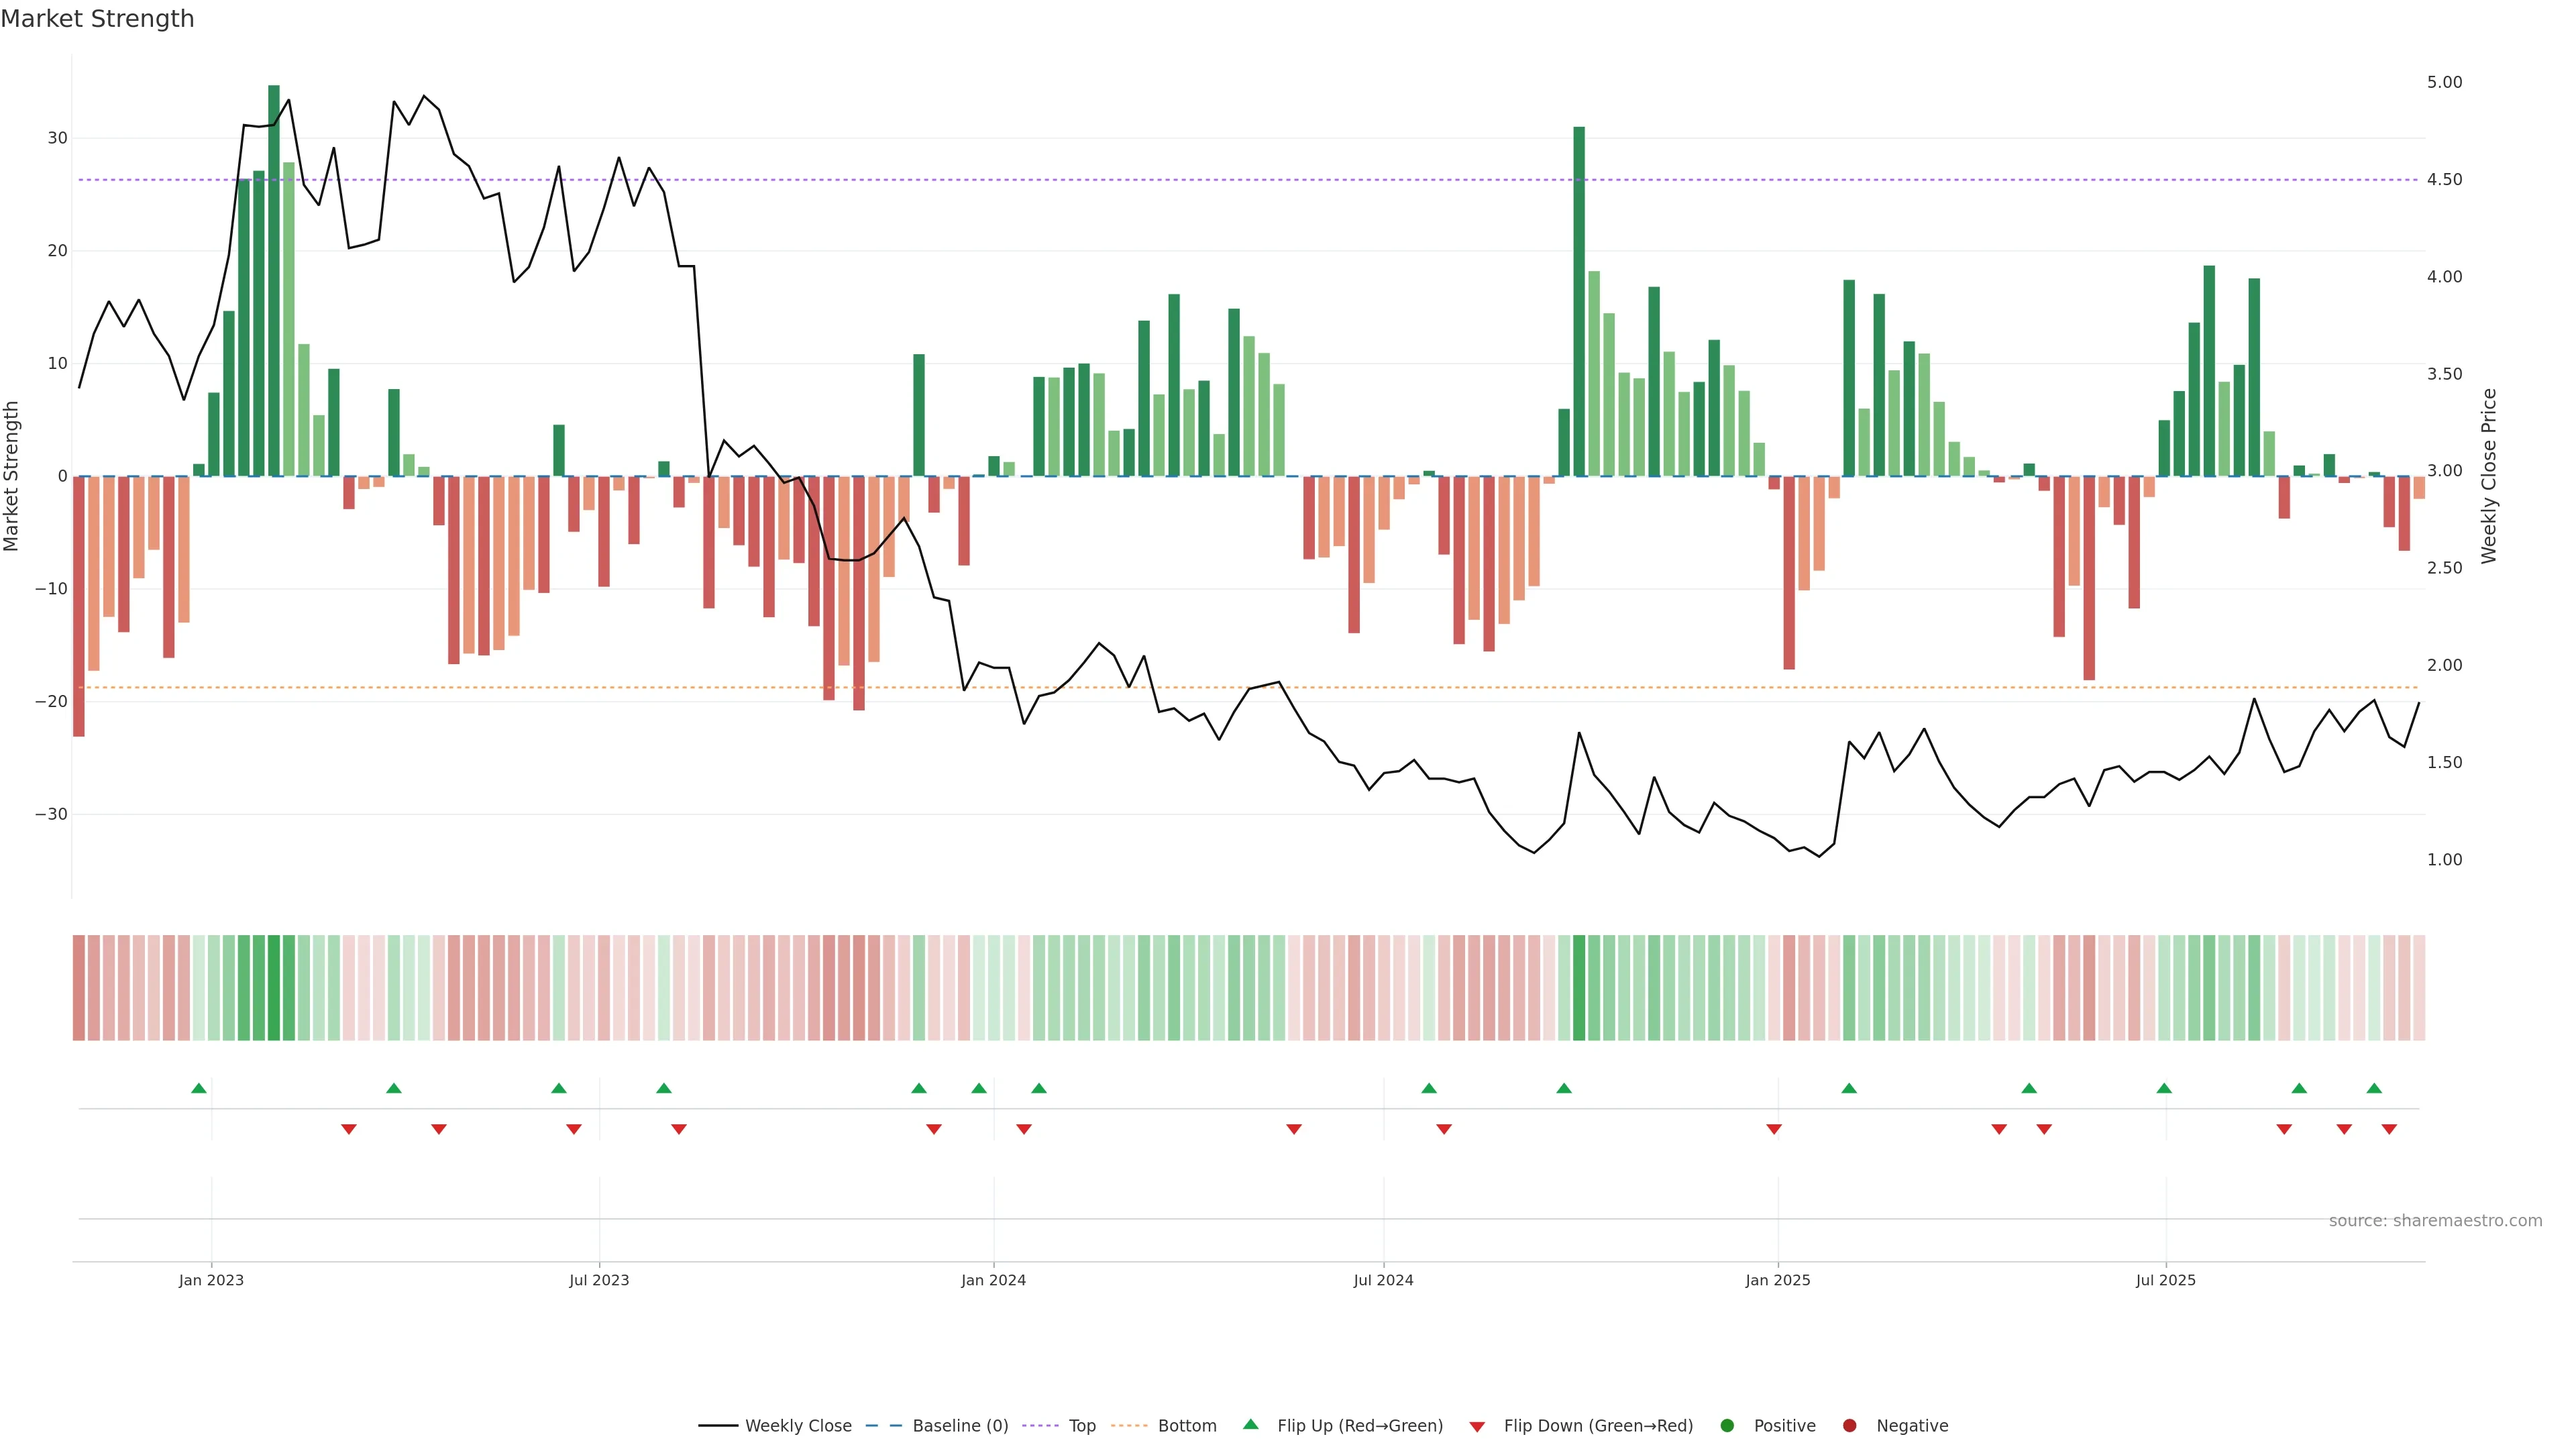This screenshot has height=1449, width=2576.
Task: Click the Market Strength chart title
Action: [x=97, y=19]
